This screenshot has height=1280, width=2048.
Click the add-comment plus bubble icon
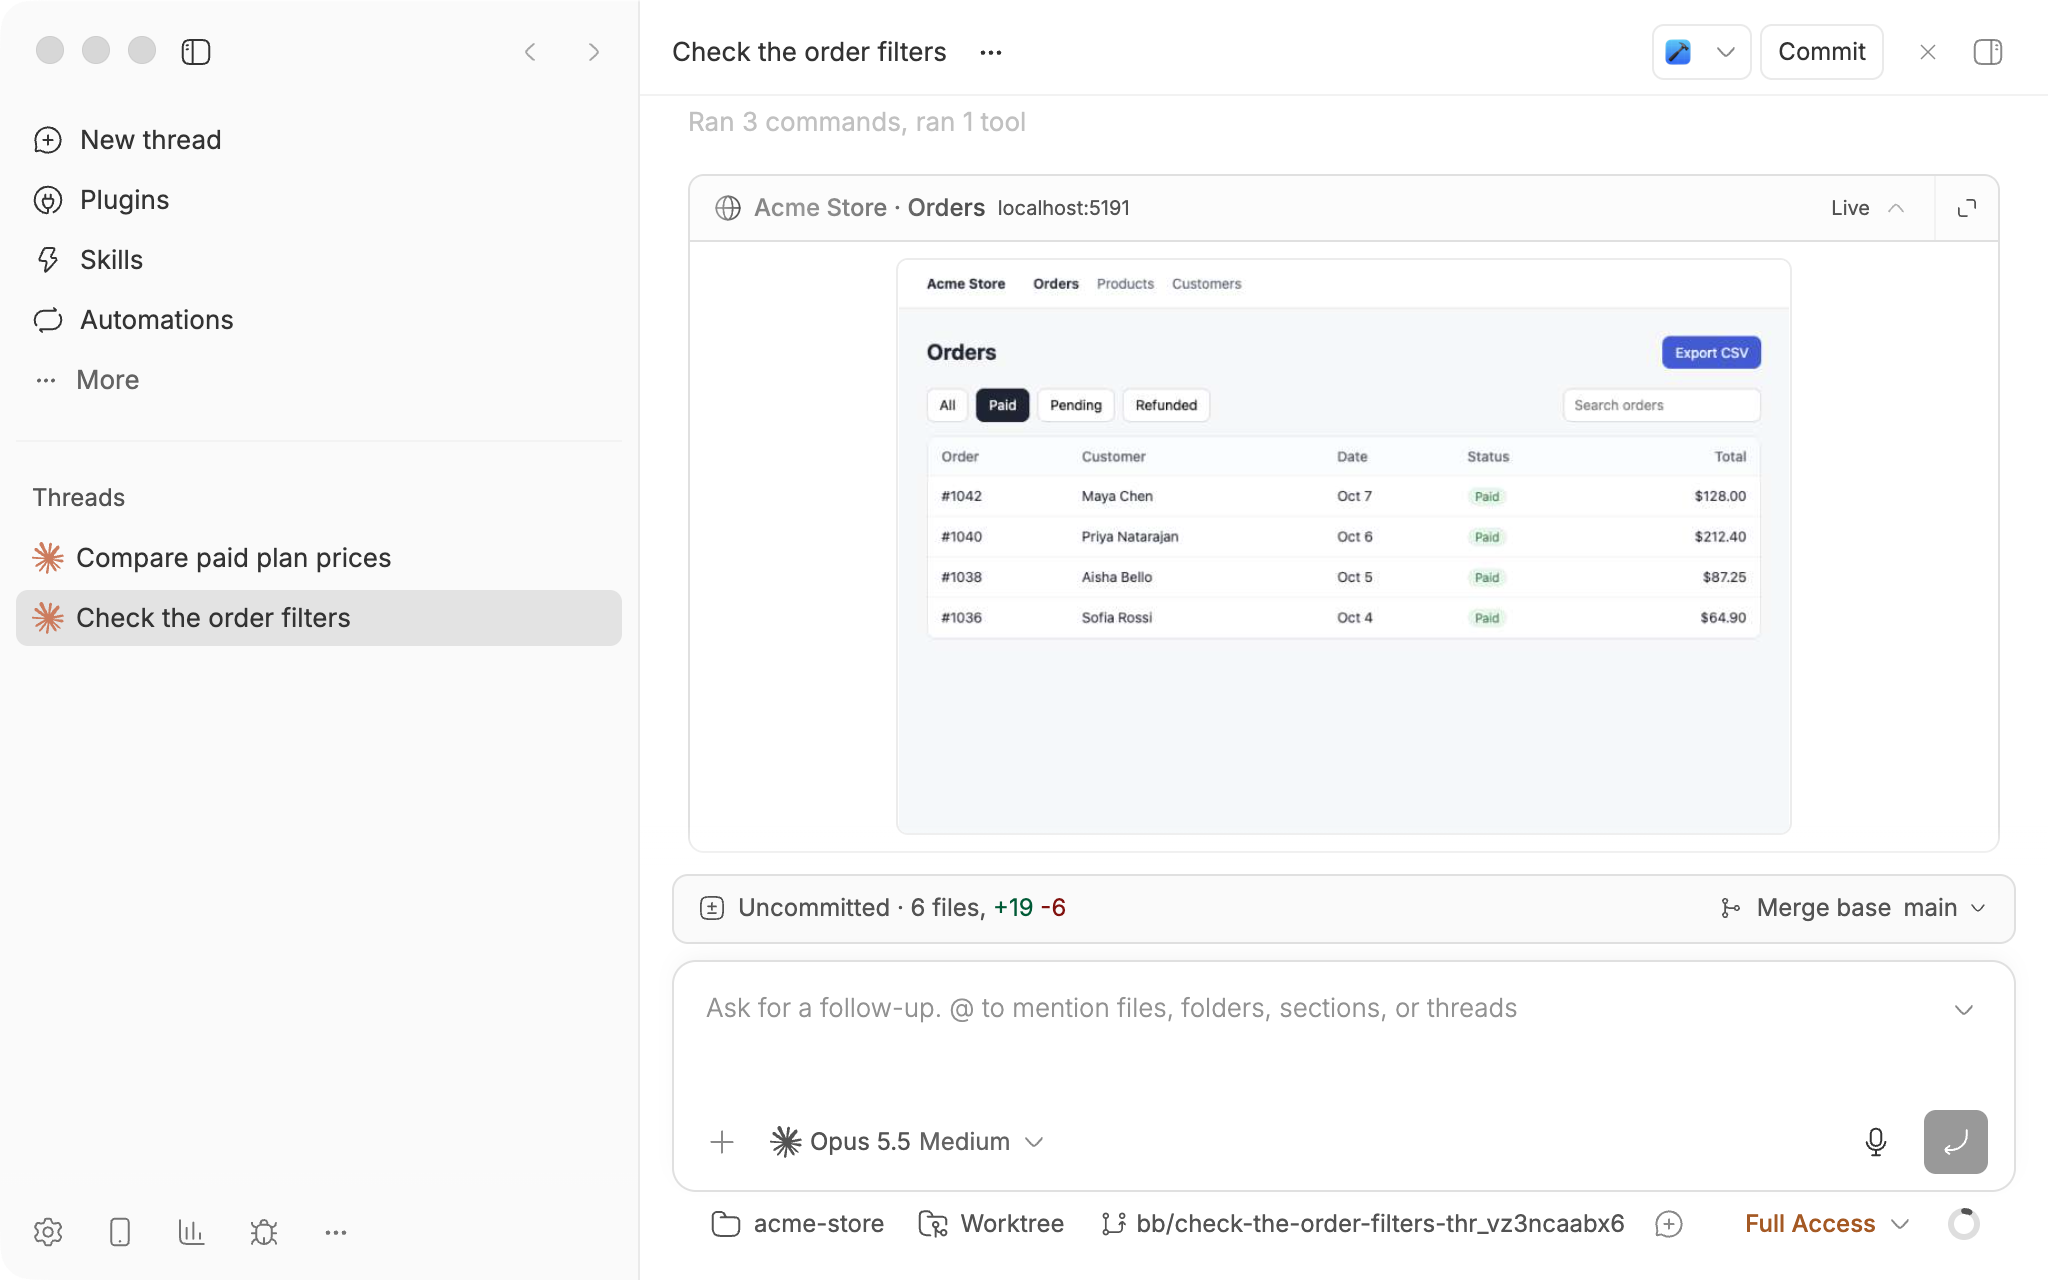[x=1669, y=1224]
